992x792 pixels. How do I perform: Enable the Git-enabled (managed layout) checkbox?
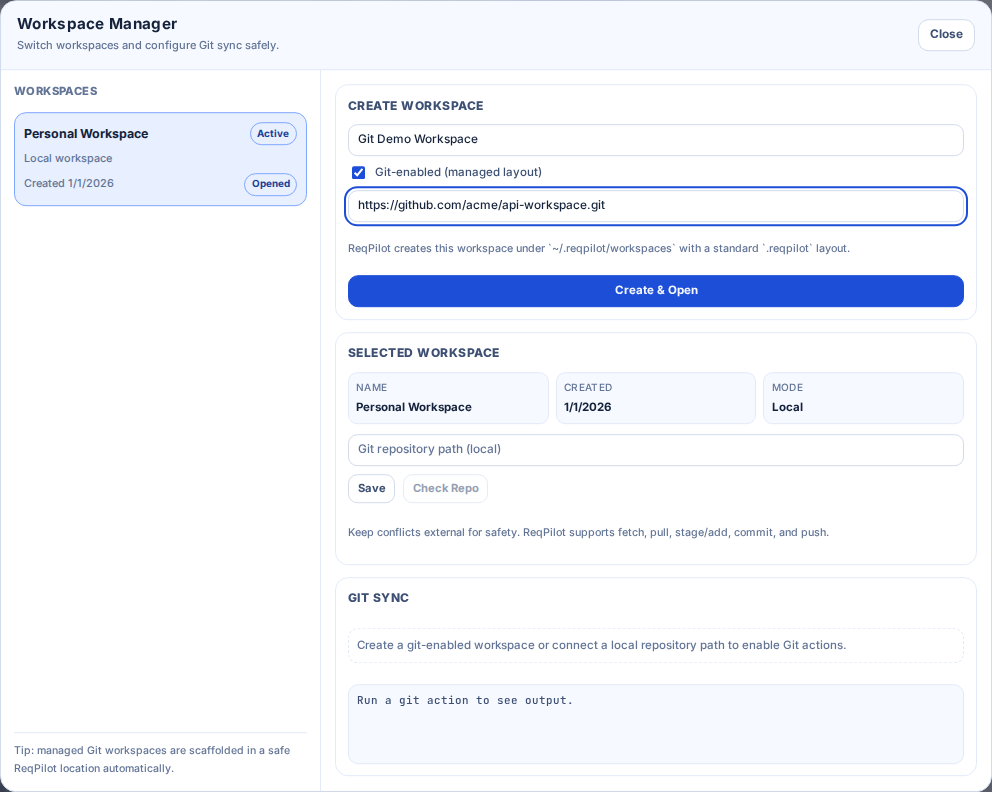pos(358,172)
